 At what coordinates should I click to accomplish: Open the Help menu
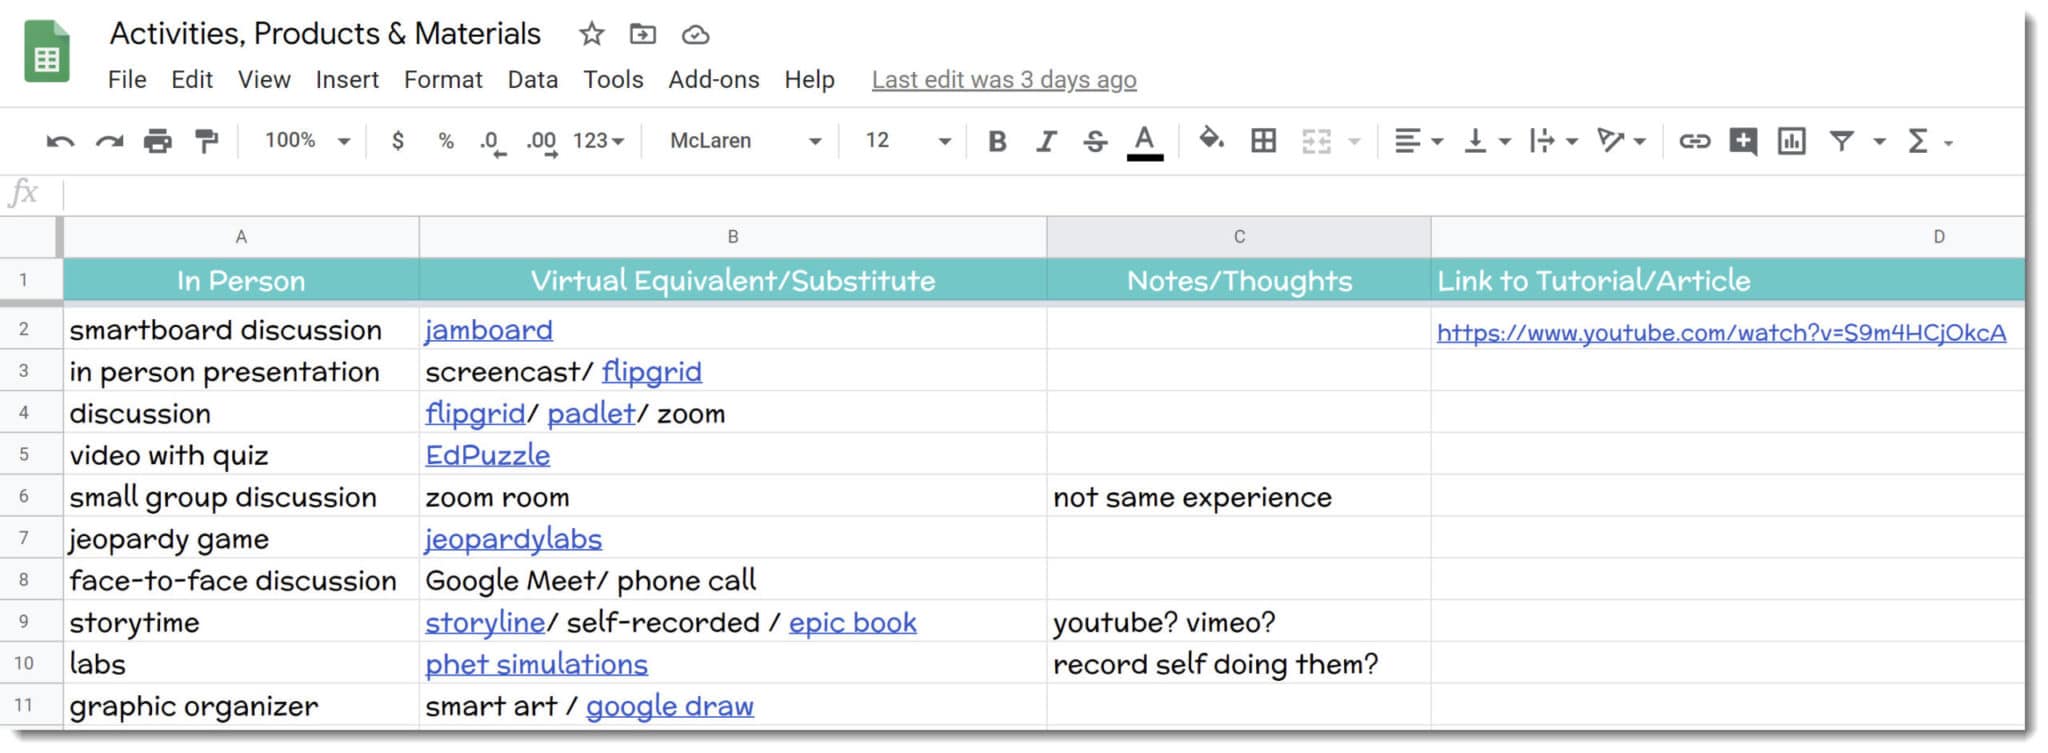[x=809, y=79]
